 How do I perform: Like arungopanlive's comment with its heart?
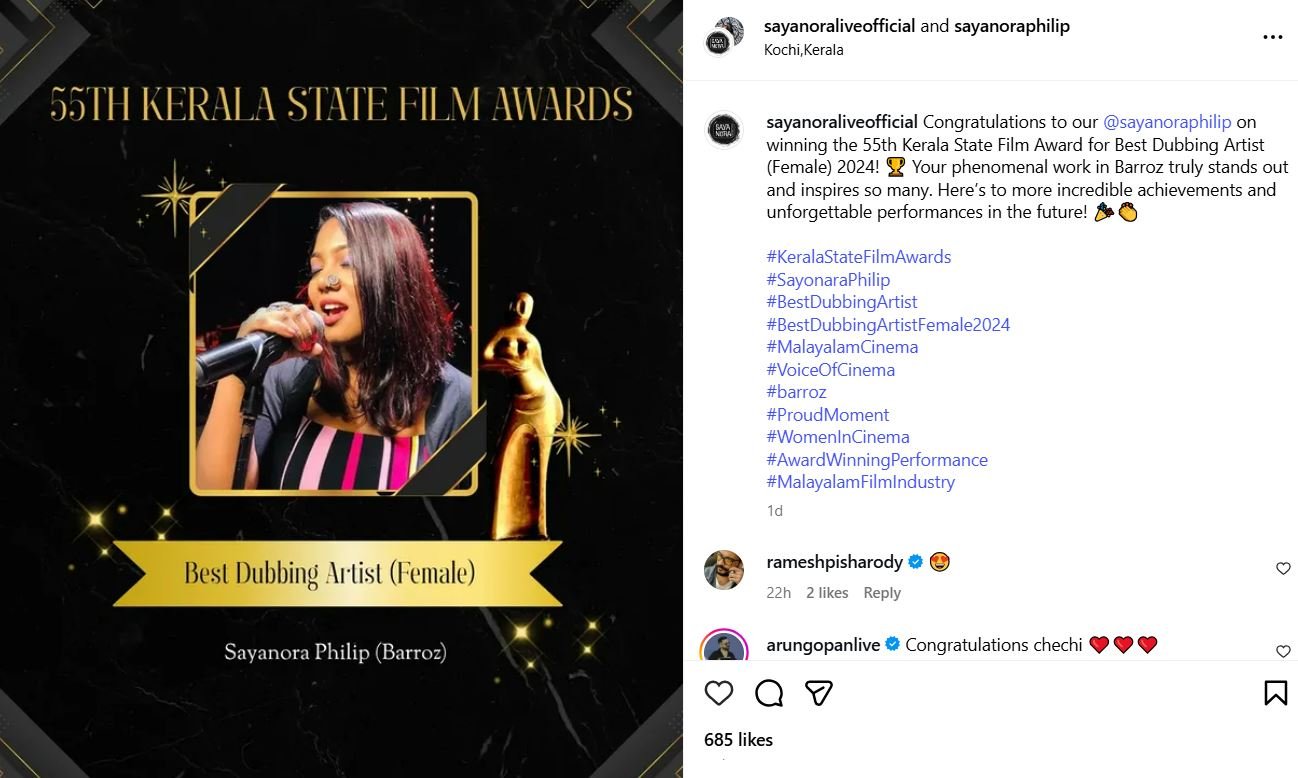pos(1283,651)
